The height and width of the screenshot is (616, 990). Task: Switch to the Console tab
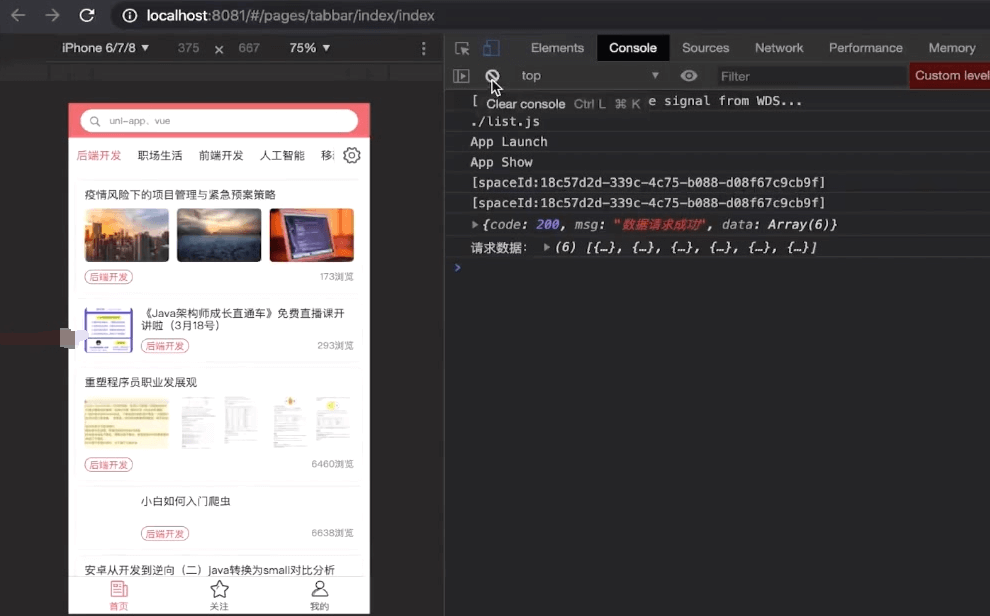point(633,48)
